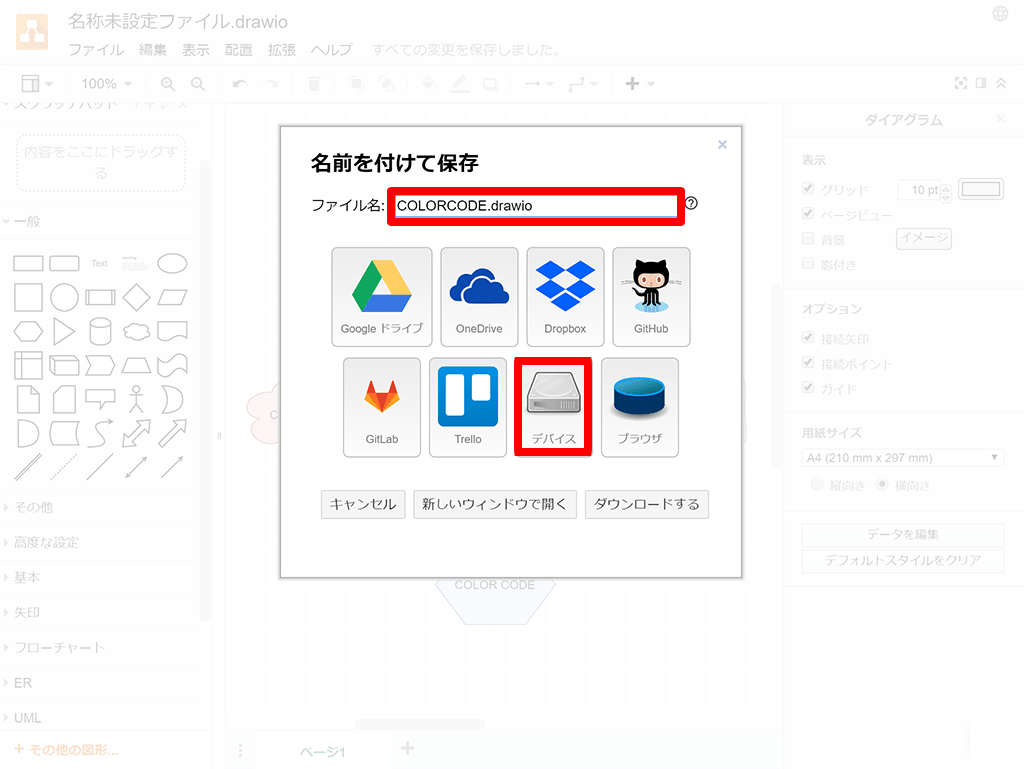Select 横向き orientation radio button

coord(882,484)
